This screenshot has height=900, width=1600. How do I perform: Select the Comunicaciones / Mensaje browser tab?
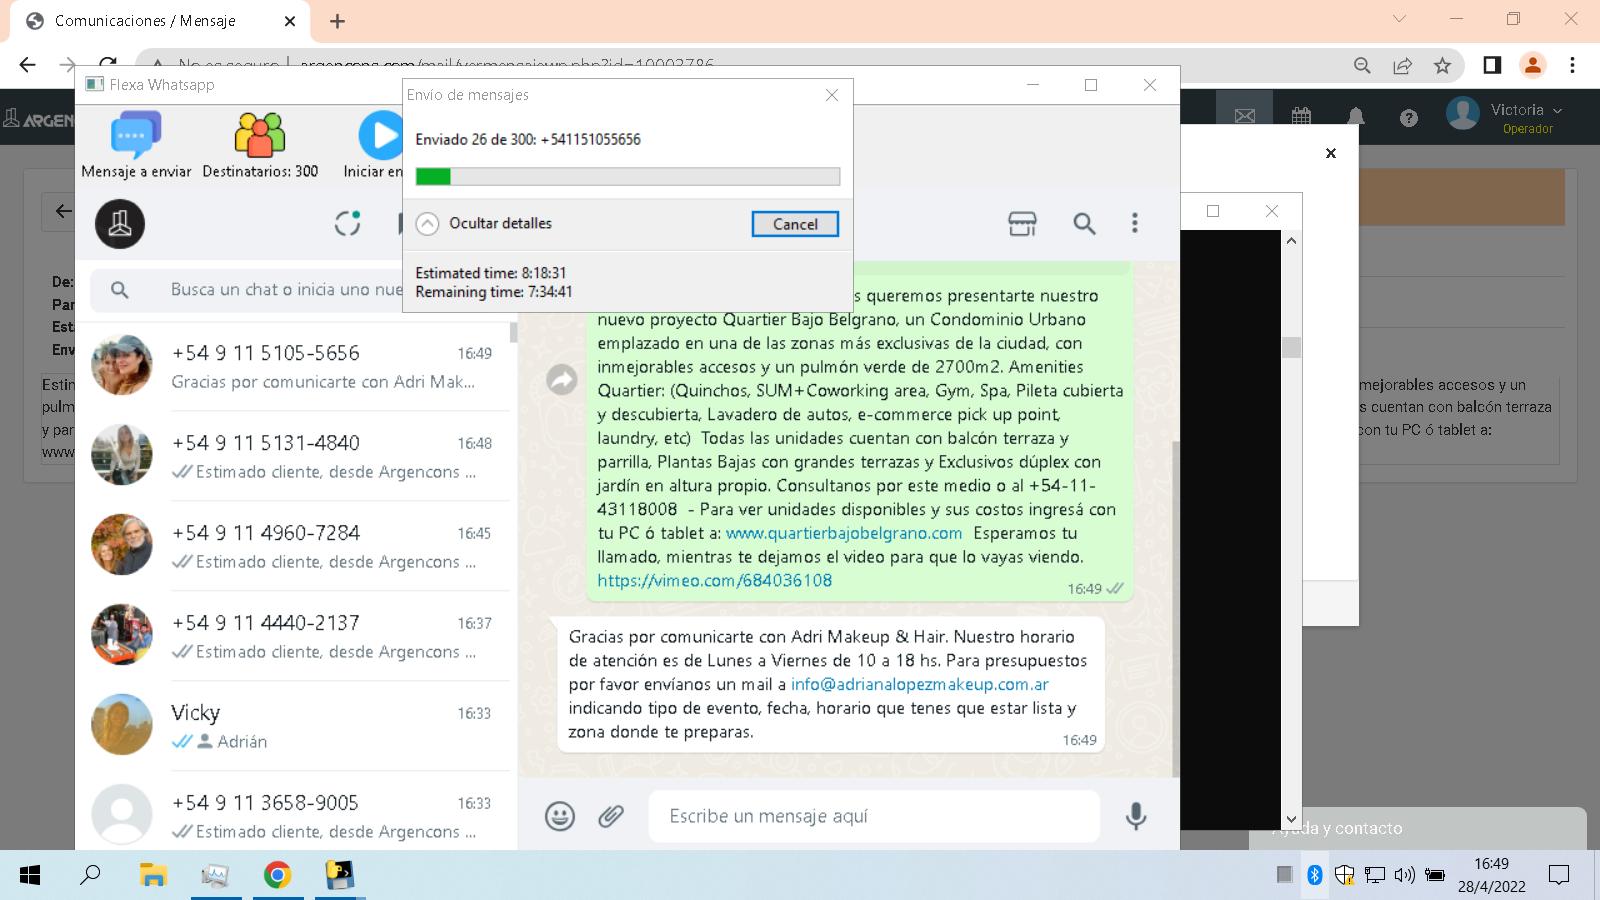coord(160,21)
